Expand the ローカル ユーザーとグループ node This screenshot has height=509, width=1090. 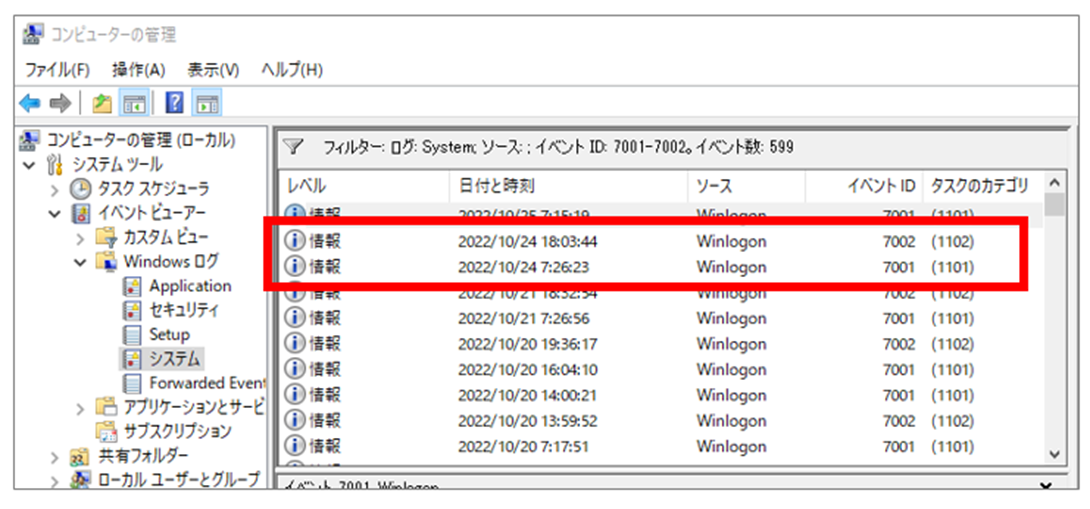[x=56, y=480]
